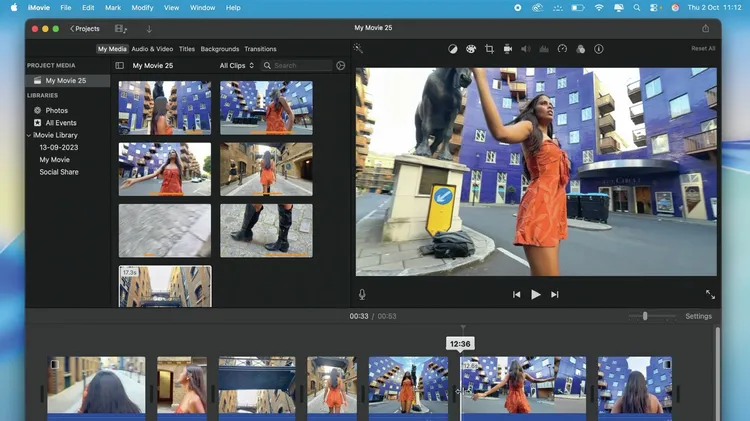The width and height of the screenshot is (750, 421).
Task: Click the magic wand auto-enhance icon
Action: coord(358,48)
